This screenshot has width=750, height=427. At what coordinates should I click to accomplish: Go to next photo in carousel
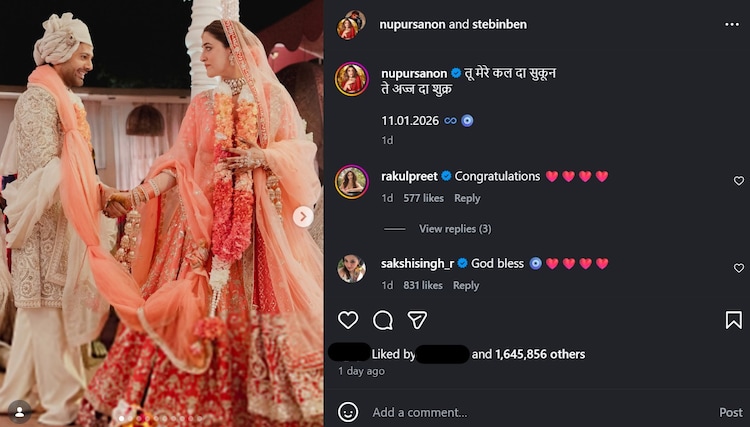303,216
